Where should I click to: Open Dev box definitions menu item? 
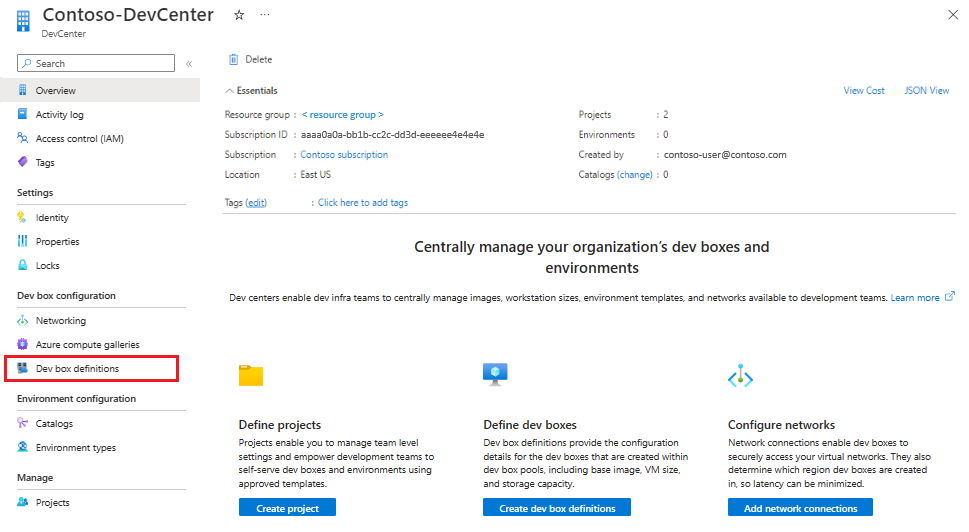(x=77, y=369)
